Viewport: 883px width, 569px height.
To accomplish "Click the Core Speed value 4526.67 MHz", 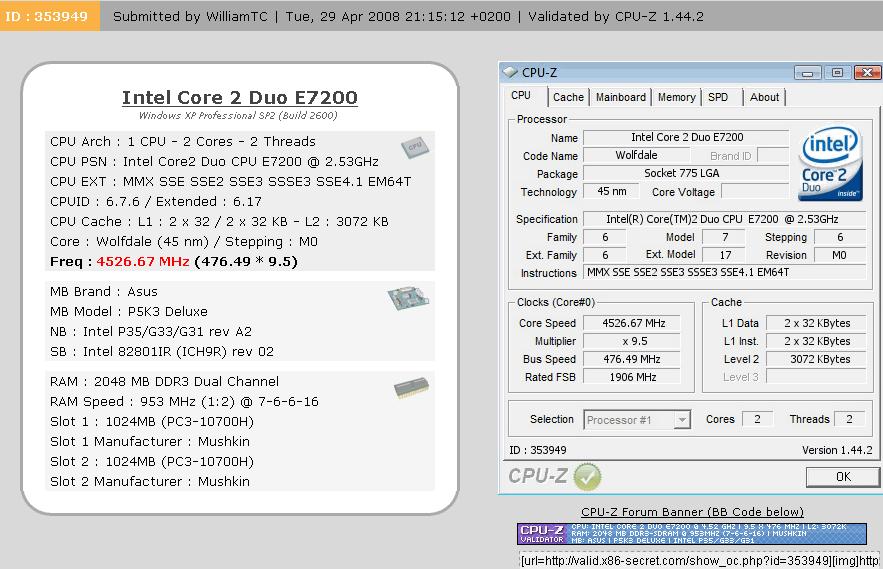I will (x=633, y=323).
